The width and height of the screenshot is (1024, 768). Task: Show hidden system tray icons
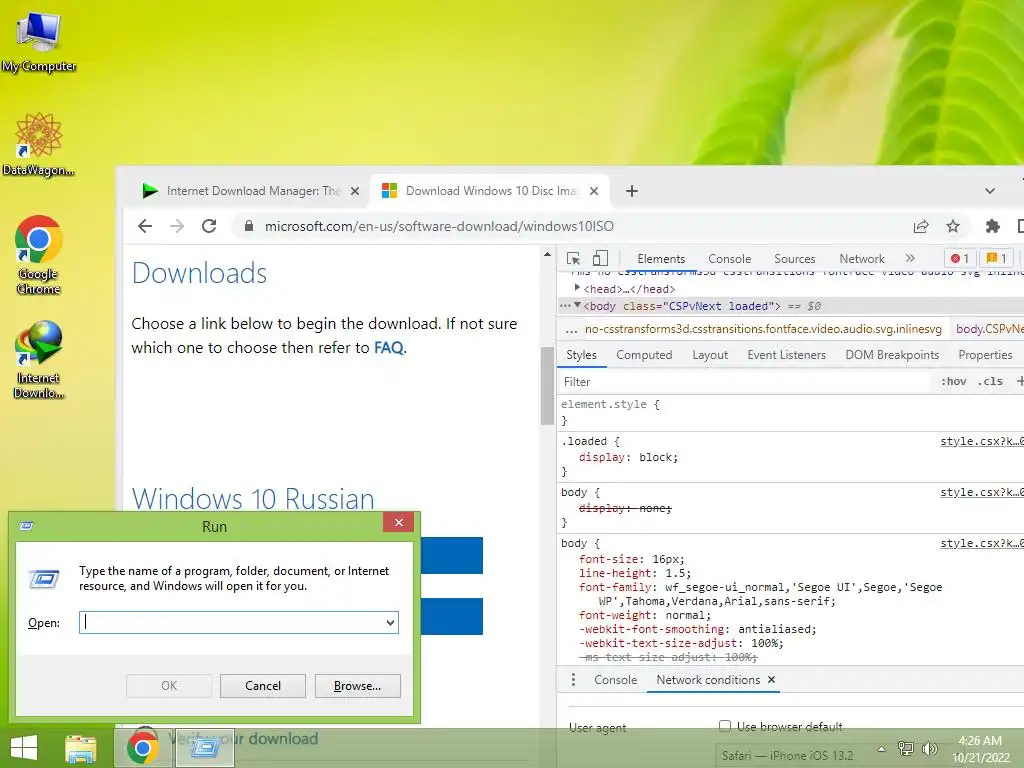tap(881, 749)
